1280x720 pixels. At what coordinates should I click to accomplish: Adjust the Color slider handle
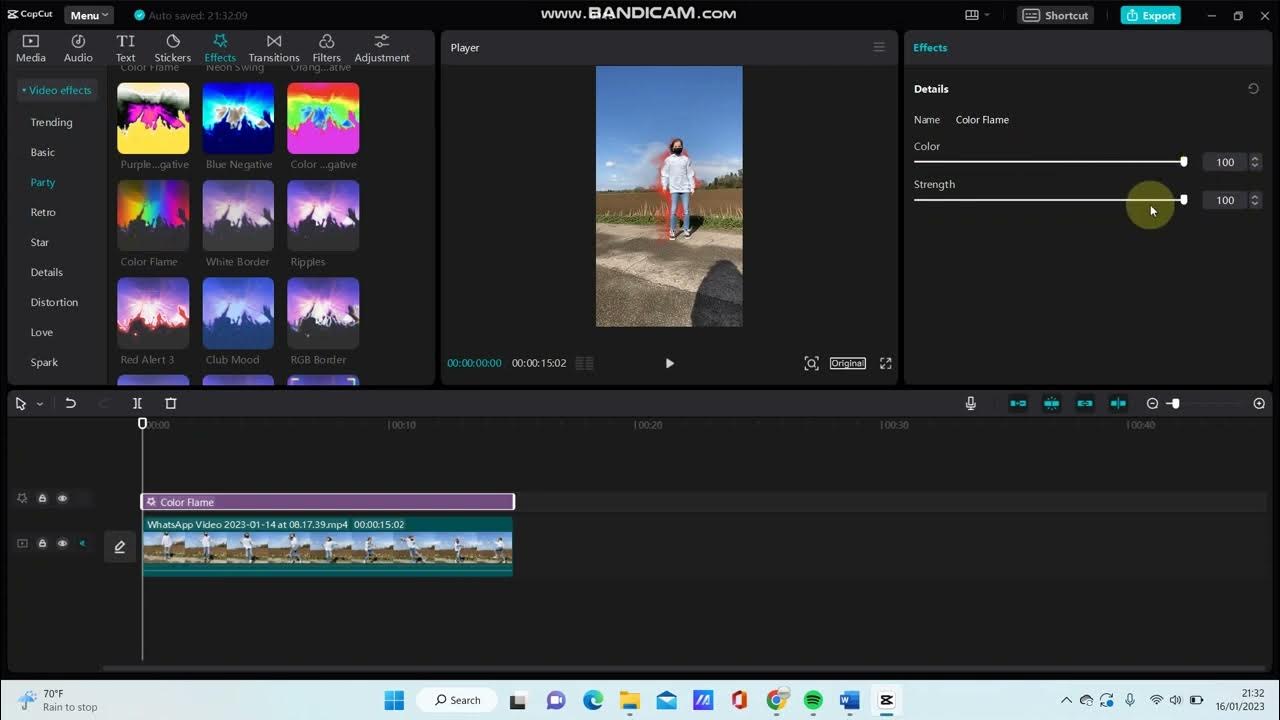1183,162
